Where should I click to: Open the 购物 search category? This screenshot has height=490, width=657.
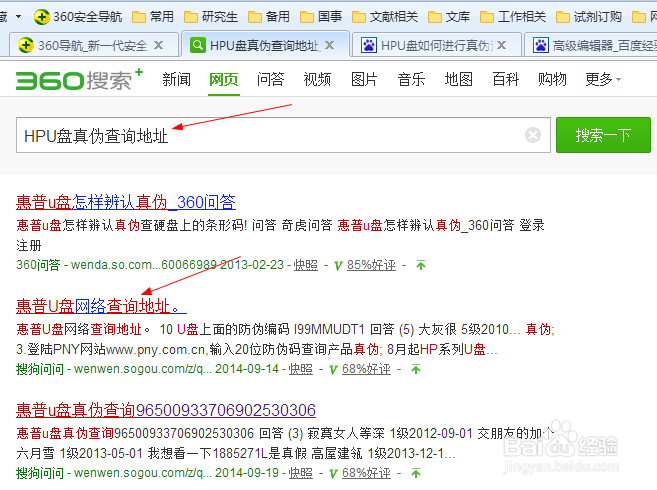pyautogui.click(x=552, y=79)
